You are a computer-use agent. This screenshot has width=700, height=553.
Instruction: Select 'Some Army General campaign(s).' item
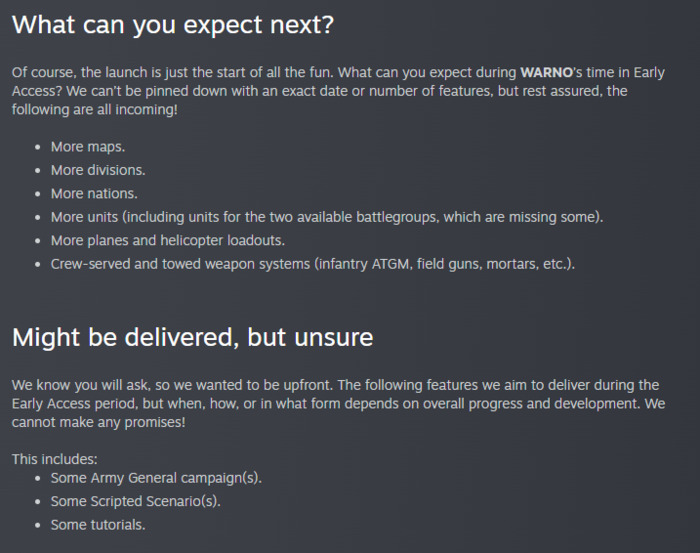pos(156,478)
